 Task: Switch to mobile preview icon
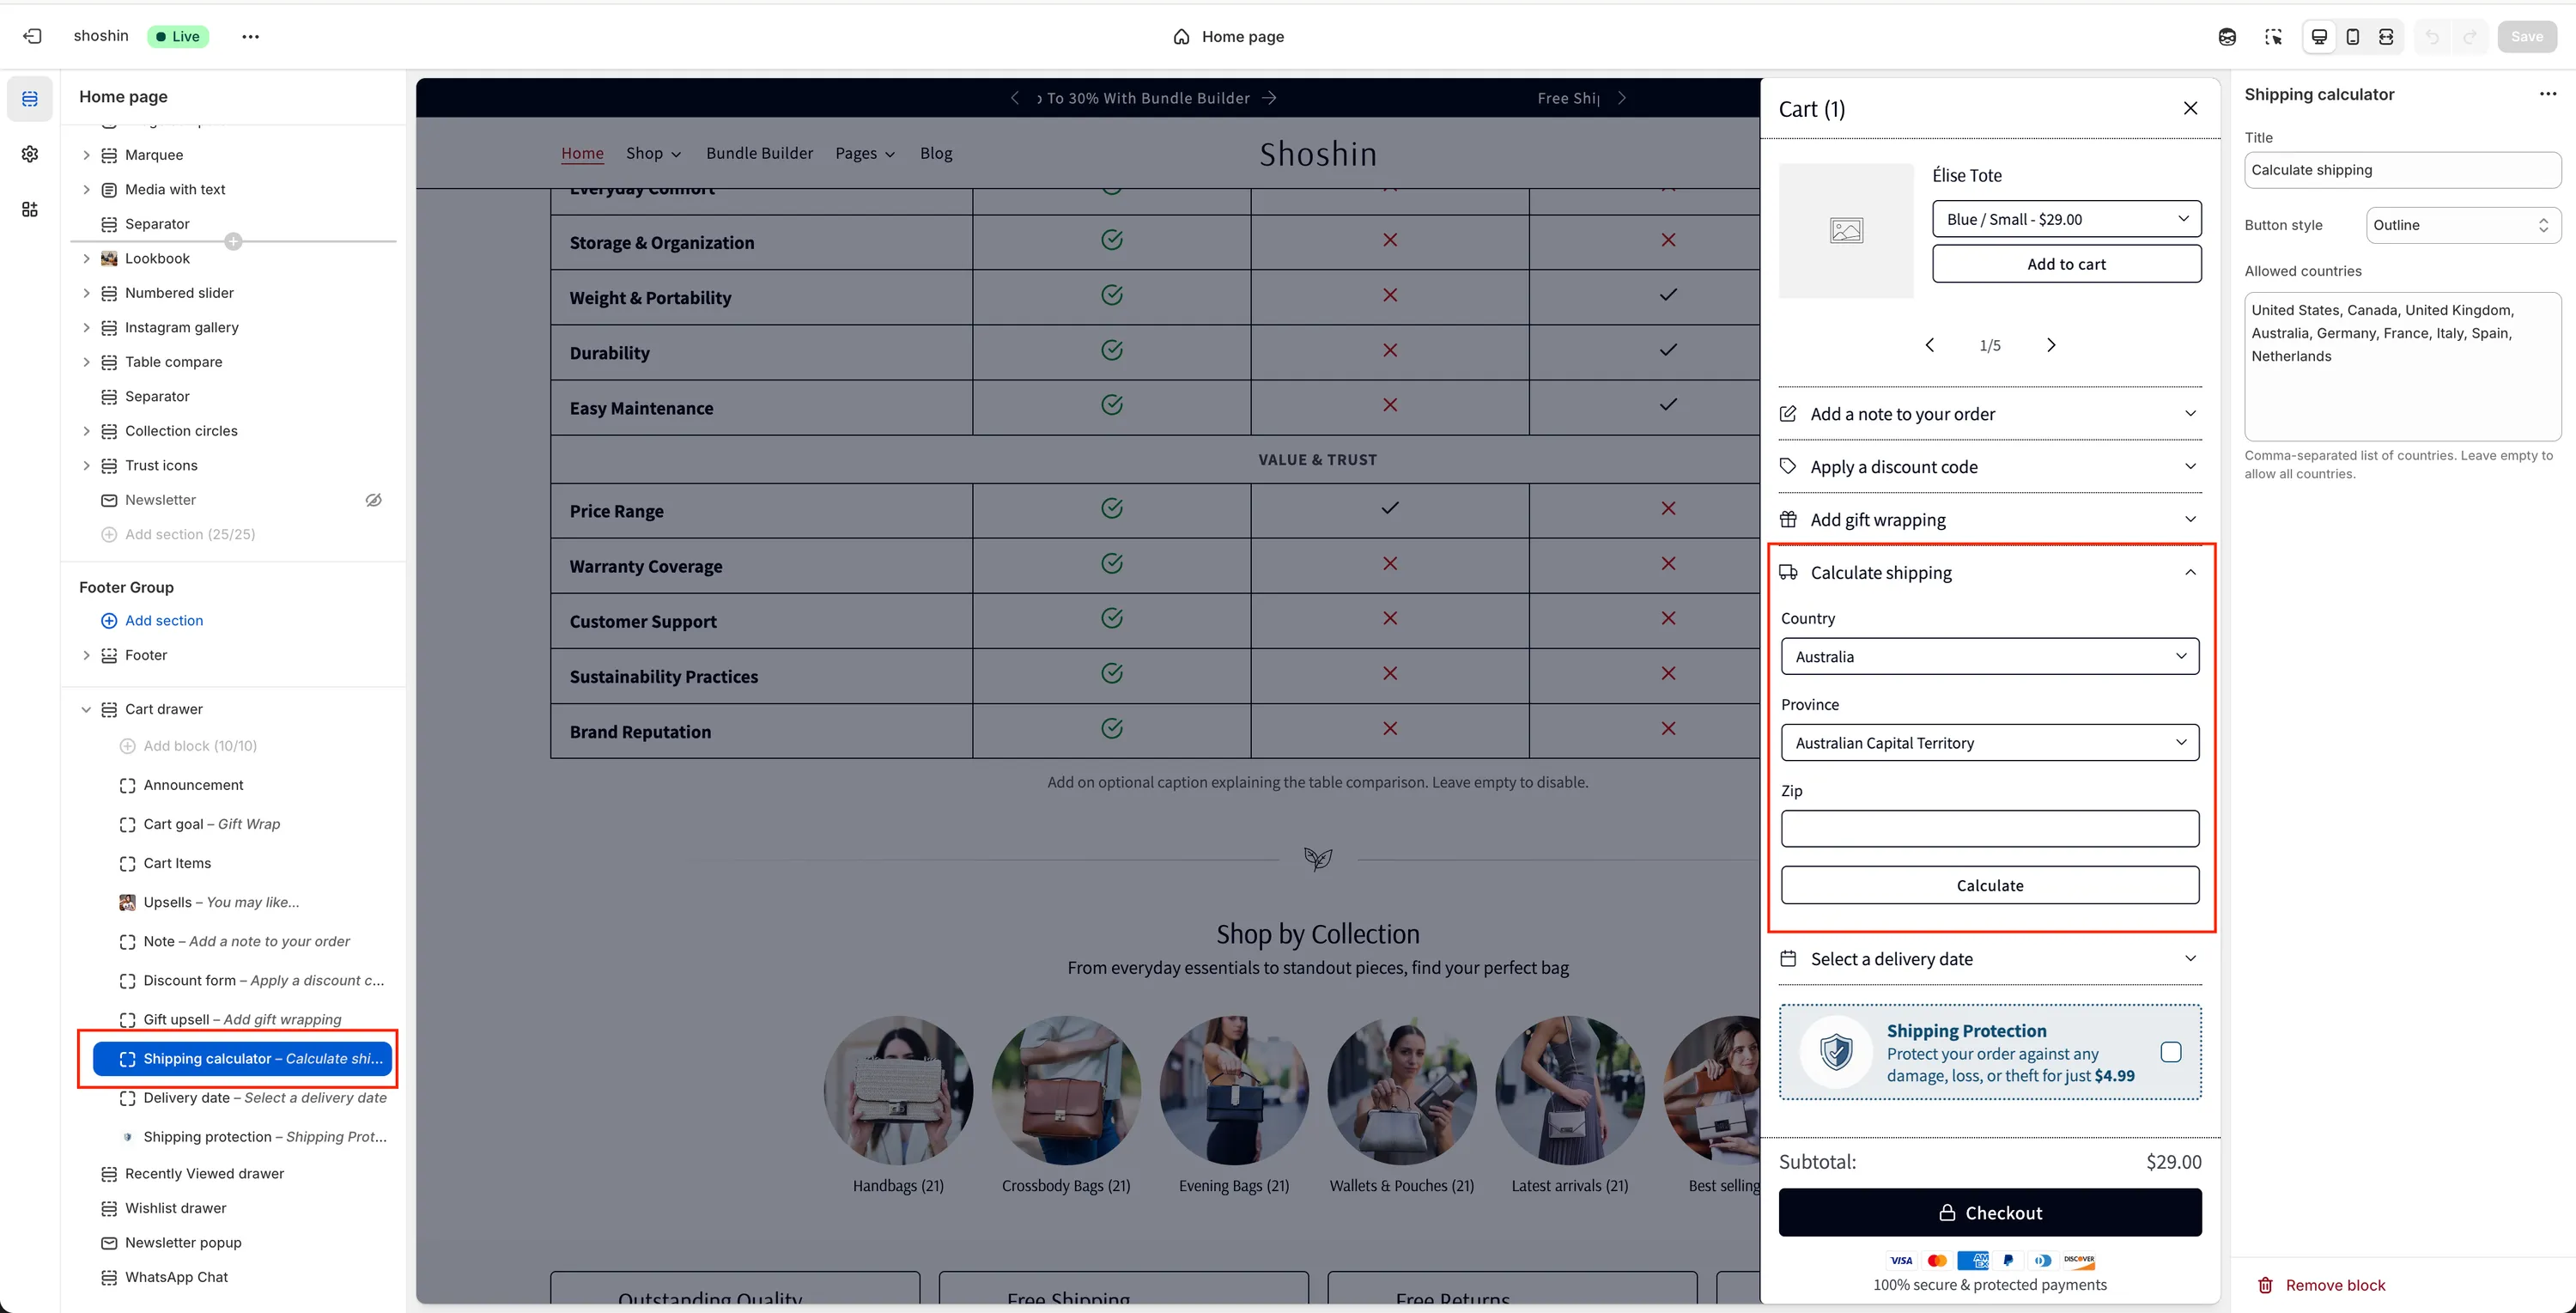click(2352, 36)
